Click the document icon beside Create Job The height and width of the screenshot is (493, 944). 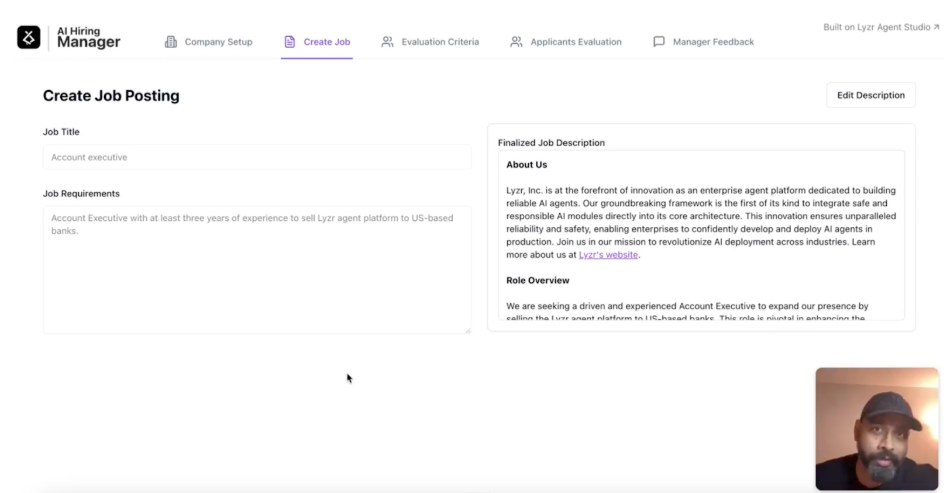(x=290, y=42)
